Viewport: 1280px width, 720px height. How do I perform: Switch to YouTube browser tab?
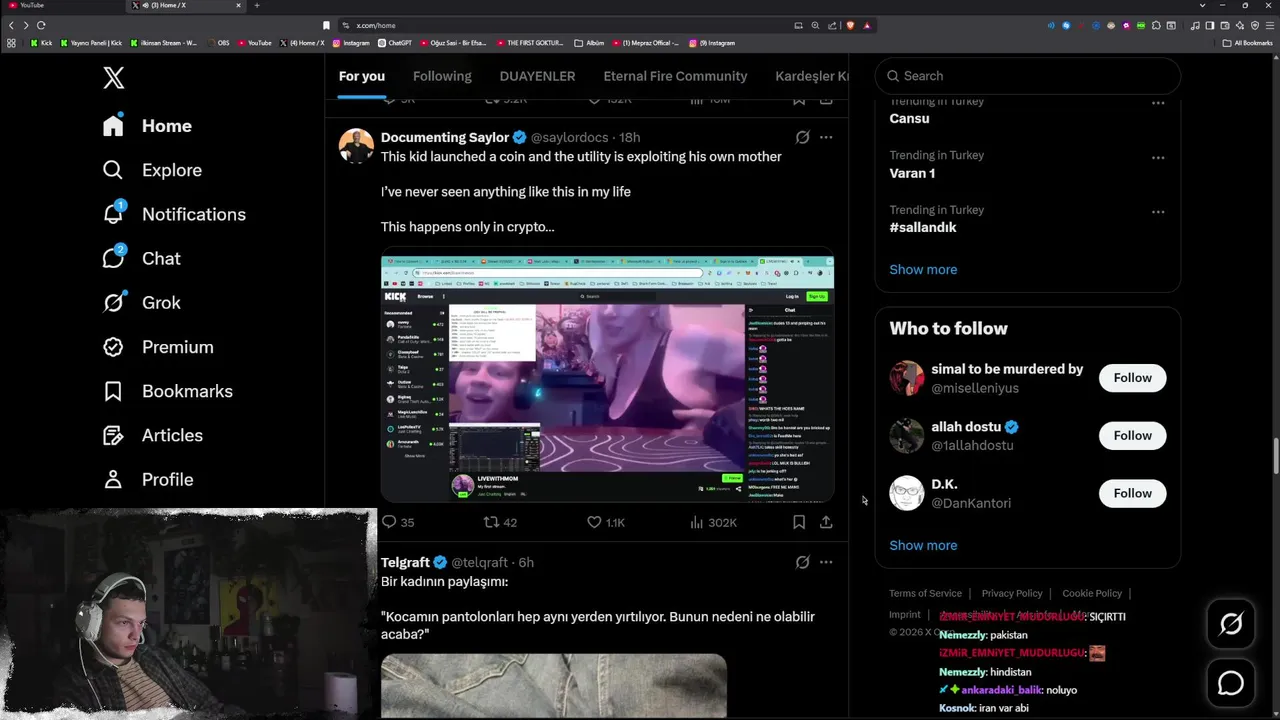(60, 5)
